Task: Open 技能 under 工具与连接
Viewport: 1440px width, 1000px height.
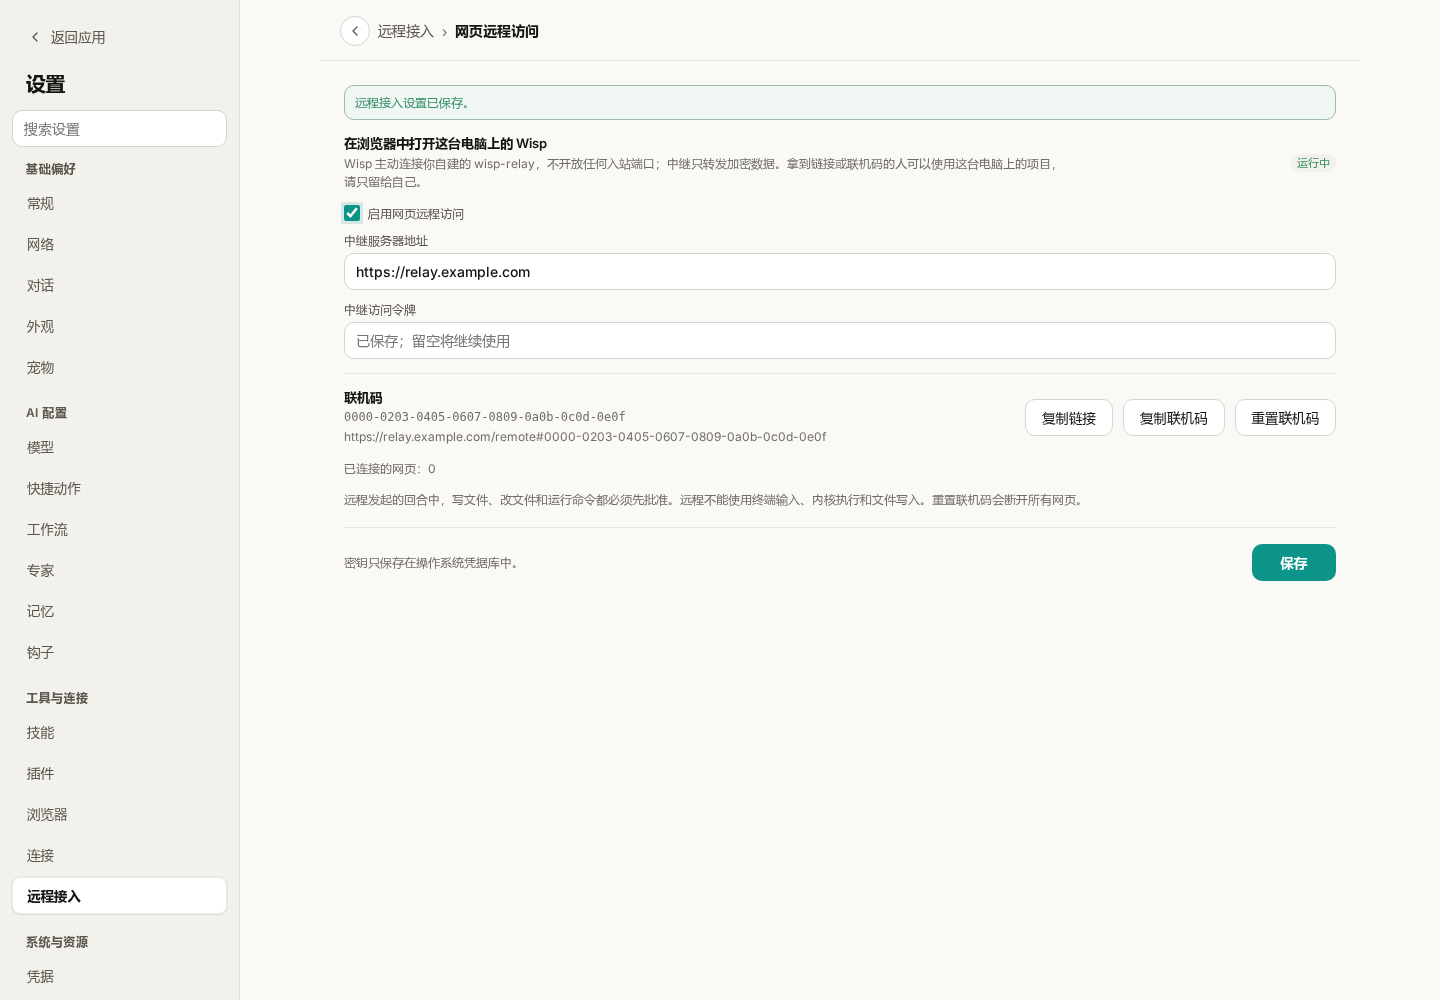Action: [x=119, y=732]
